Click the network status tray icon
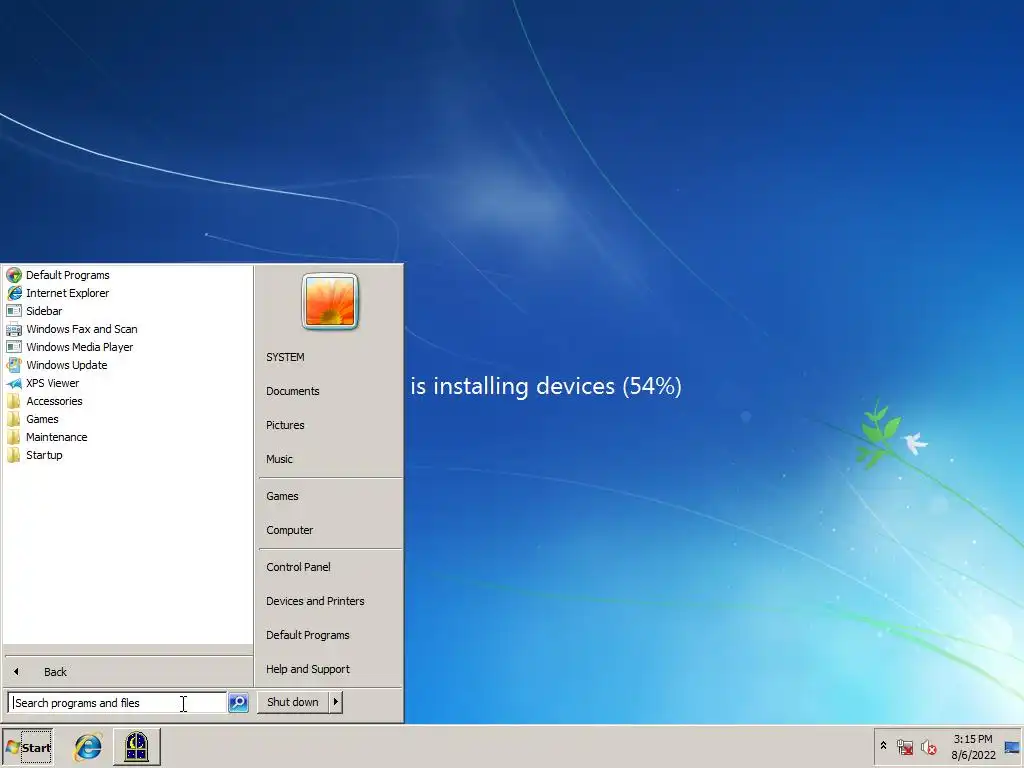Screen dimensions: 1024x768 905,747
